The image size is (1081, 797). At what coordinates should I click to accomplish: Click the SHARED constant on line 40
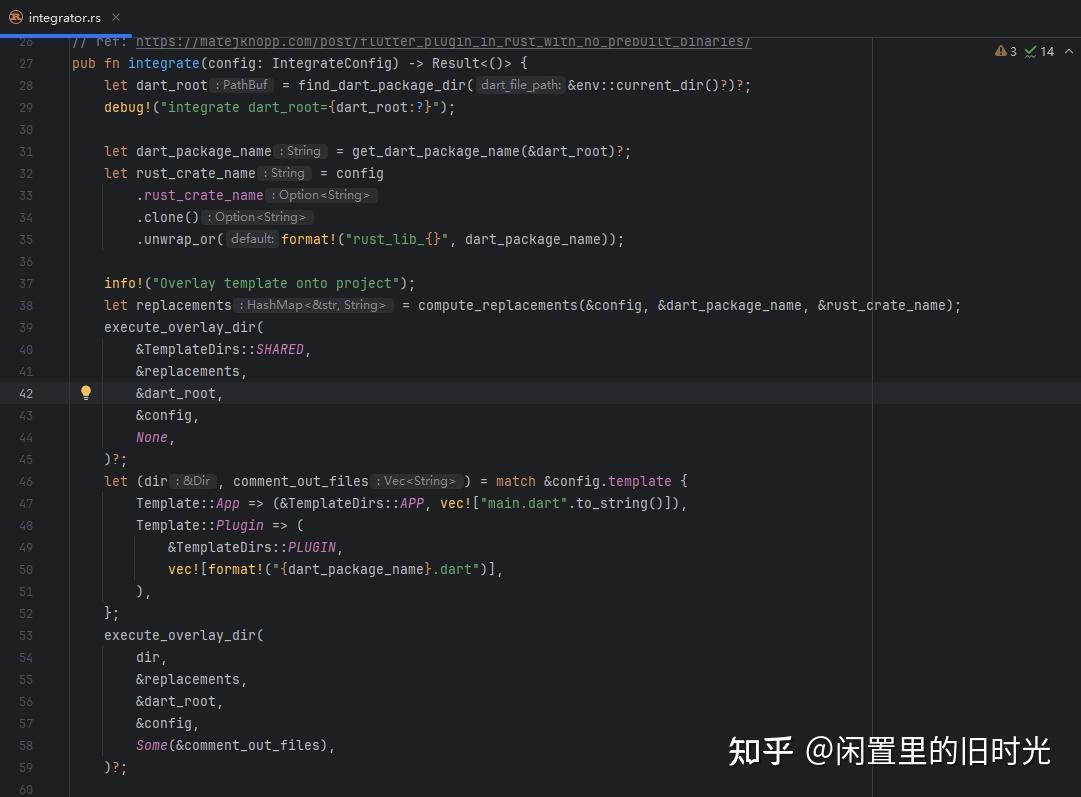coord(279,349)
